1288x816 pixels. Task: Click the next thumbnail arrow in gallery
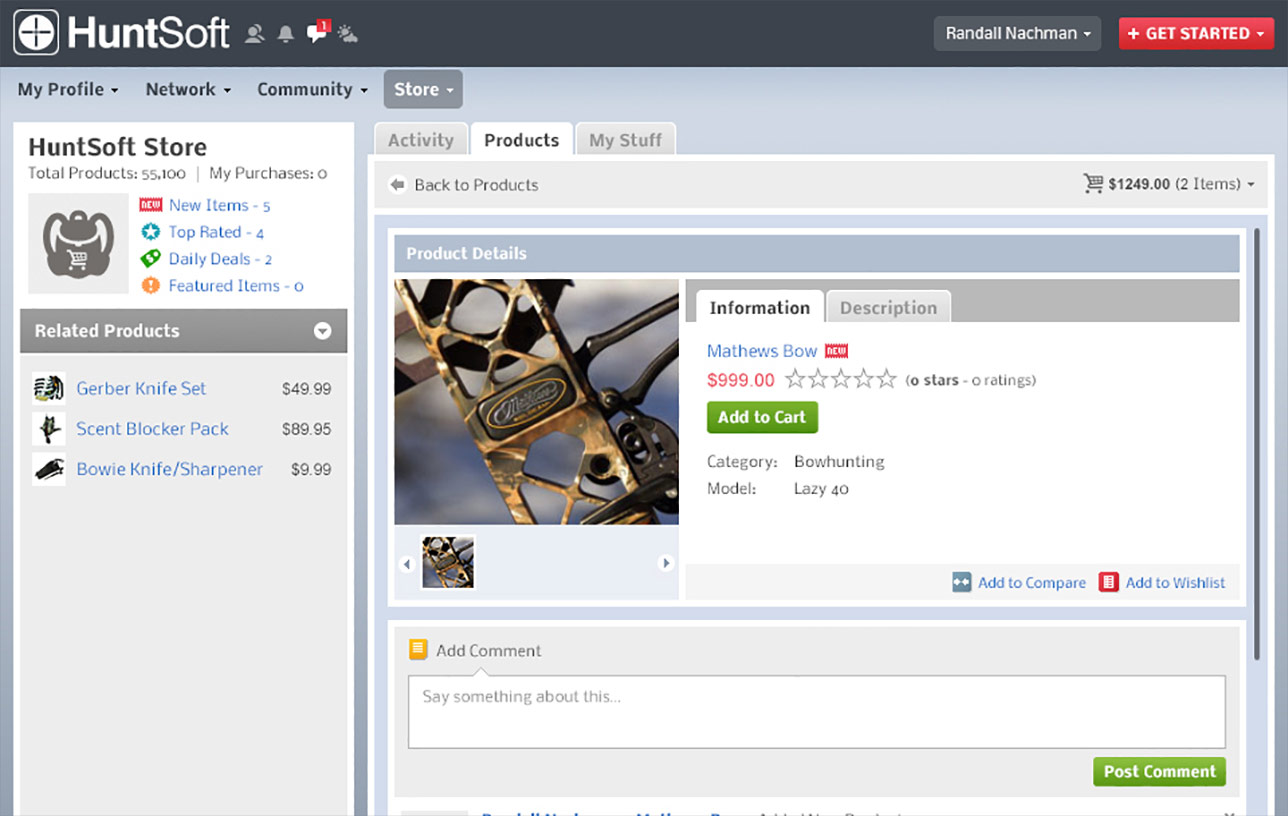click(x=666, y=563)
